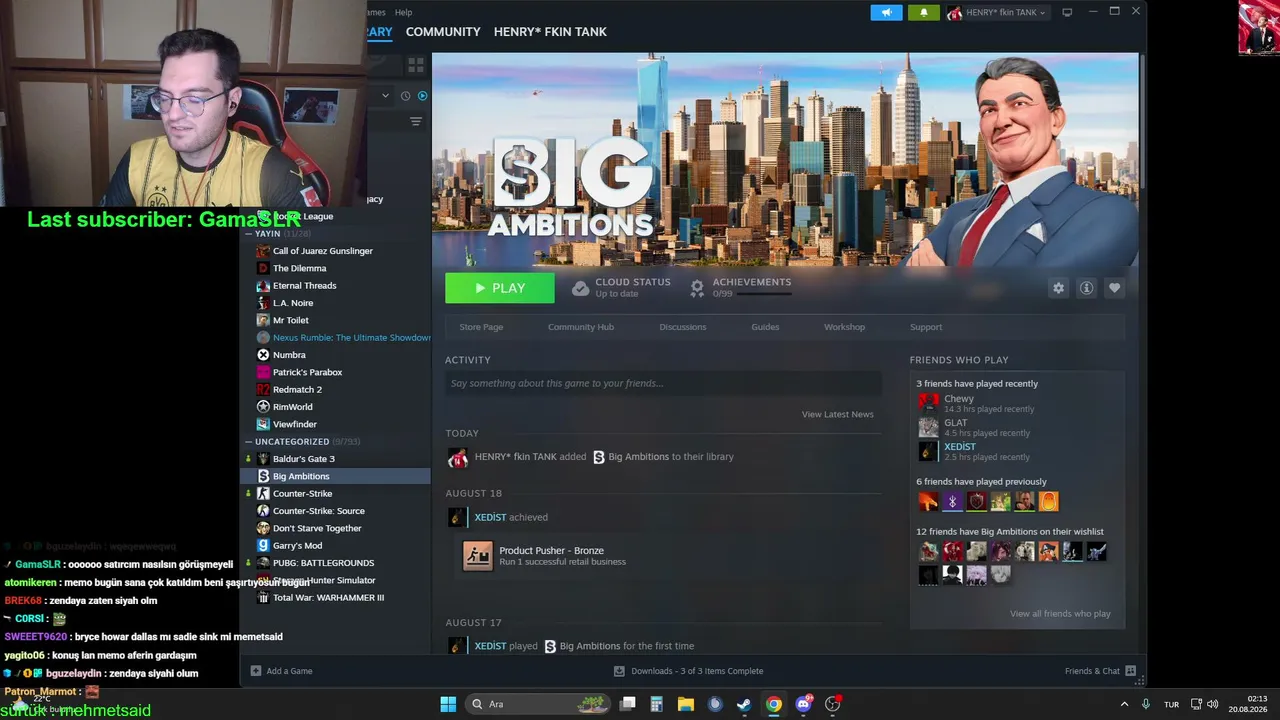Go to the COMMUNITY tab
The width and height of the screenshot is (1280, 720).
coord(443,32)
